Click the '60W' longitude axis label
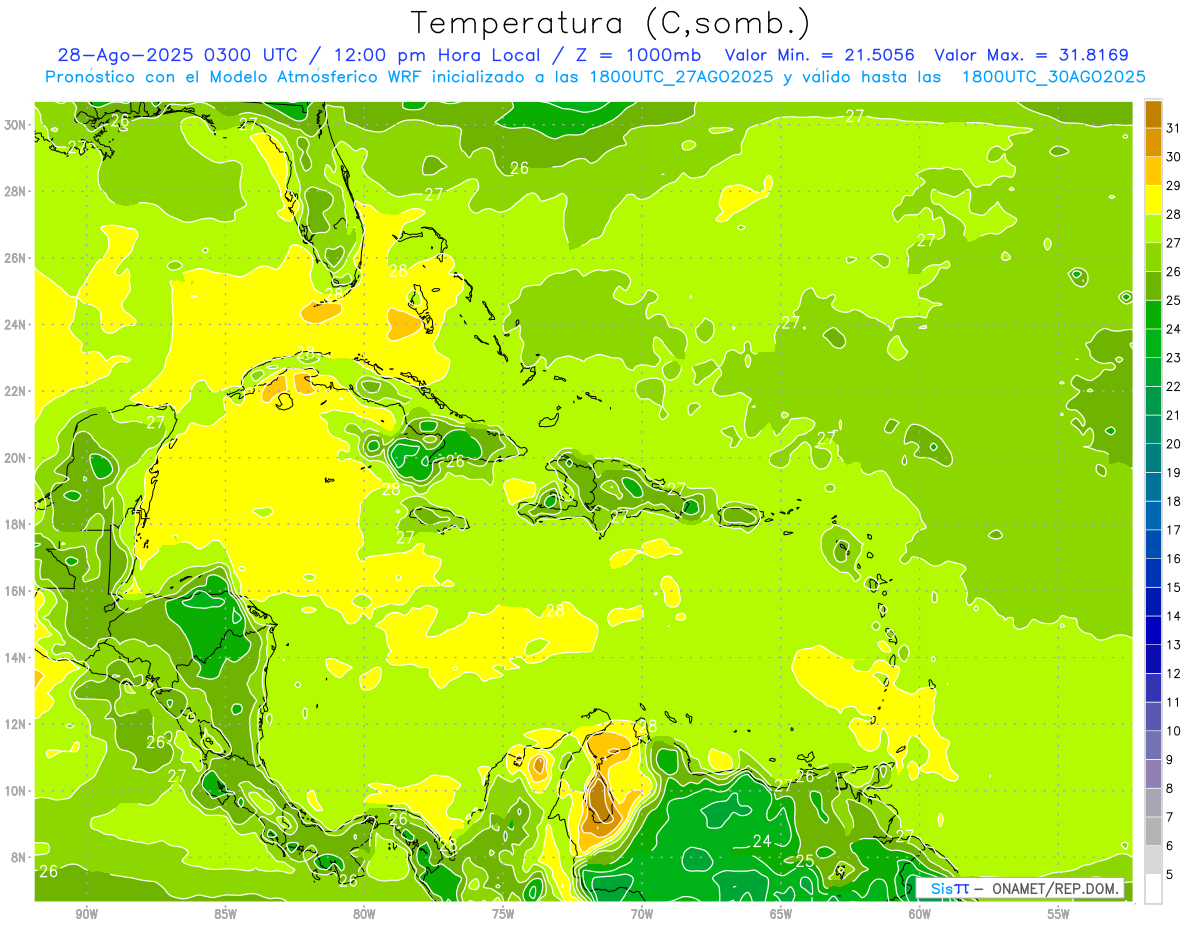 [920, 914]
